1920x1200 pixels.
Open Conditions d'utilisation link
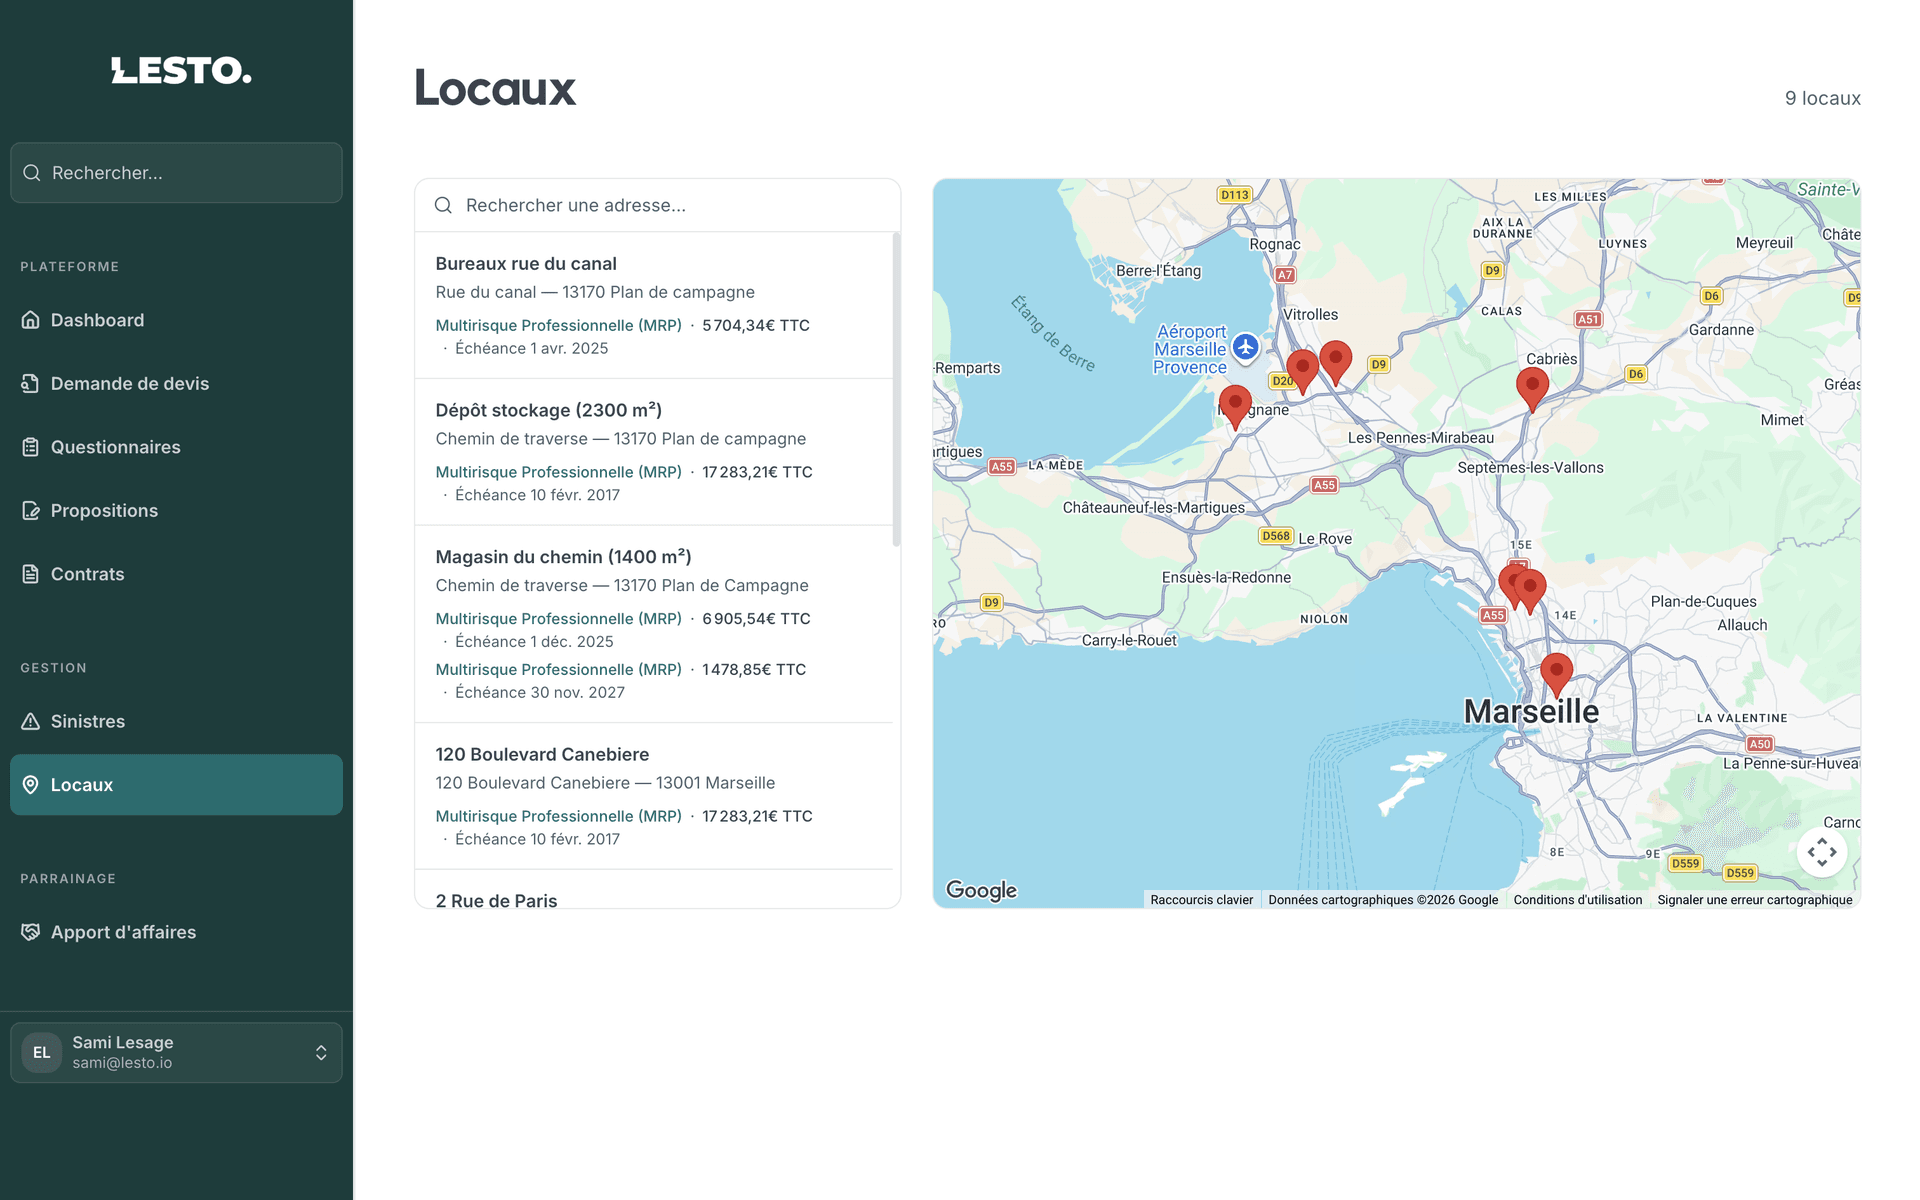[x=1577, y=900]
